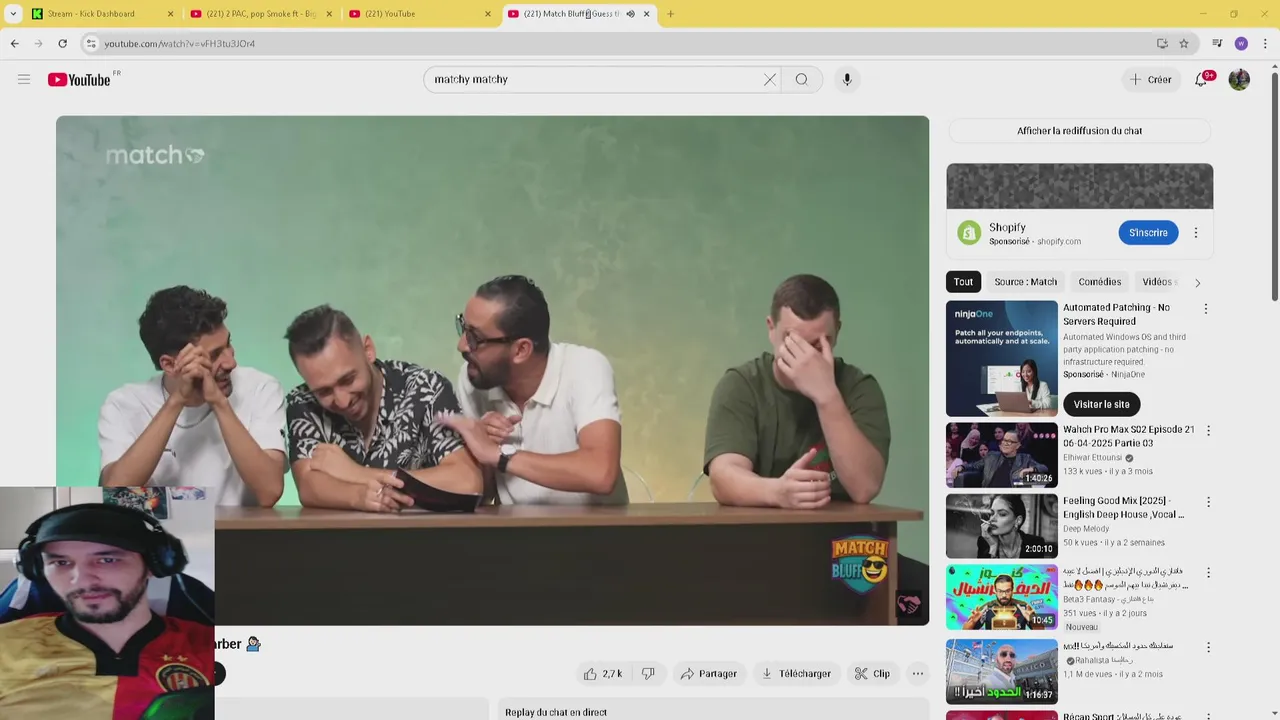This screenshot has width=1280, height=720.
Task: Click the video player to pause
Action: click(x=492, y=371)
